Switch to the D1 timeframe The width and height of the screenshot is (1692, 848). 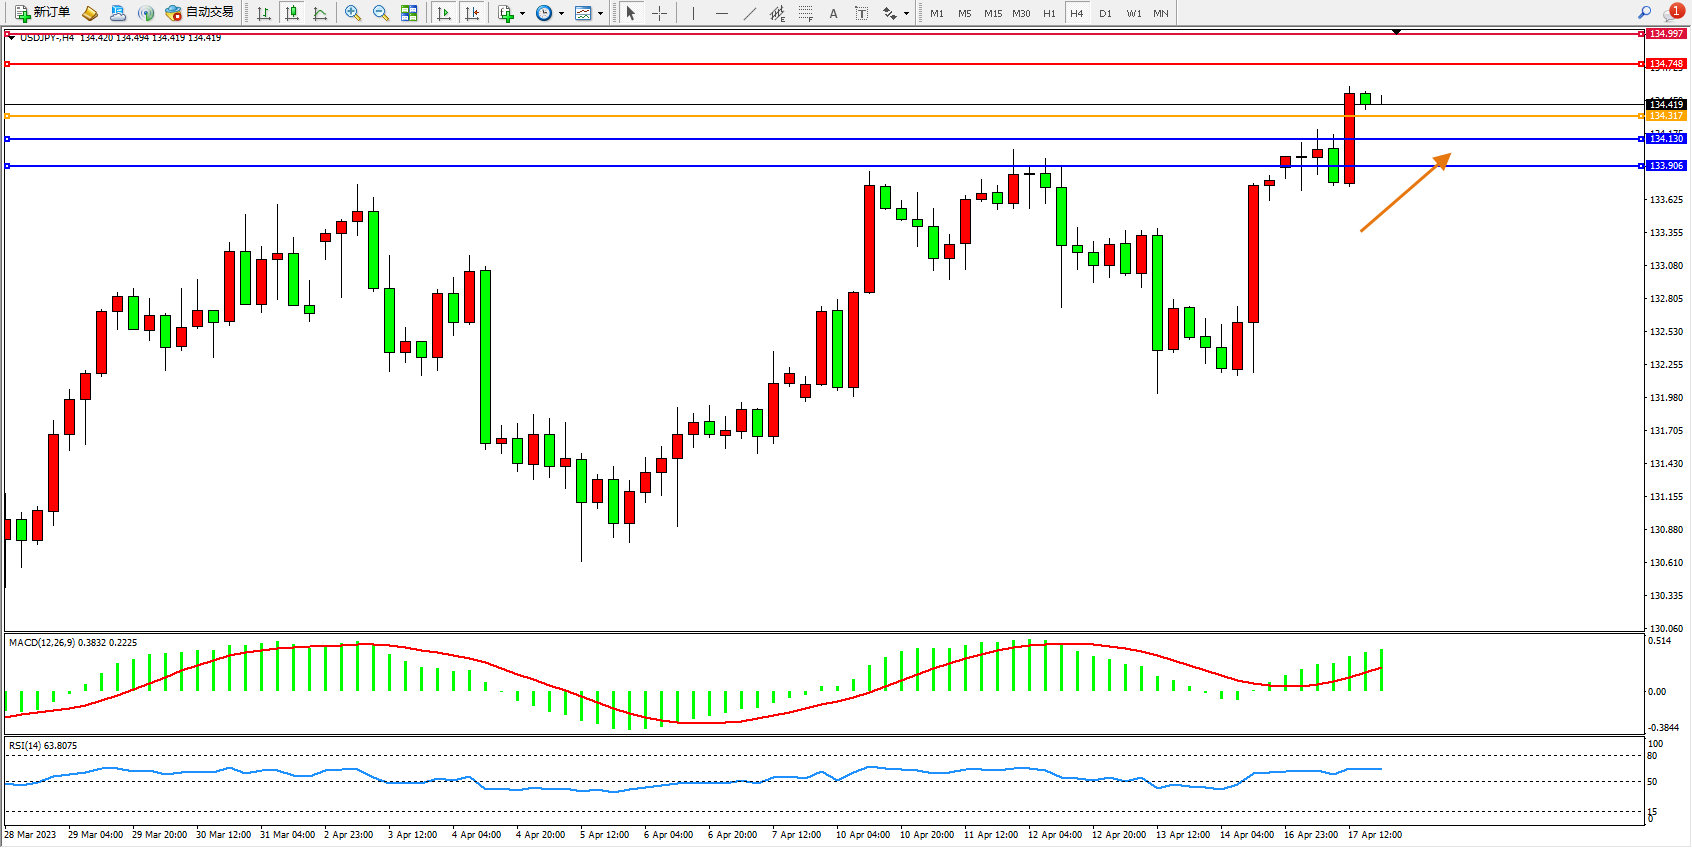click(x=1105, y=13)
